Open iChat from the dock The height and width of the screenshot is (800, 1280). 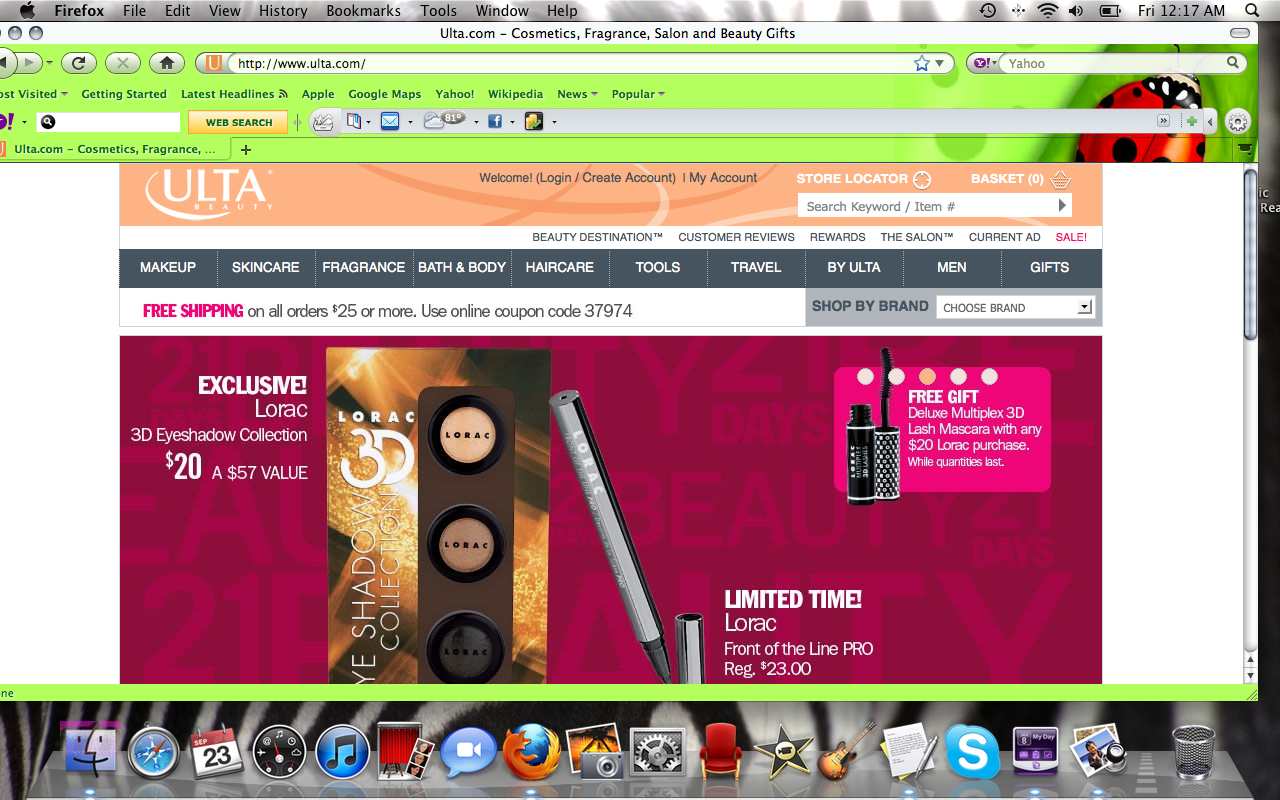pos(469,752)
